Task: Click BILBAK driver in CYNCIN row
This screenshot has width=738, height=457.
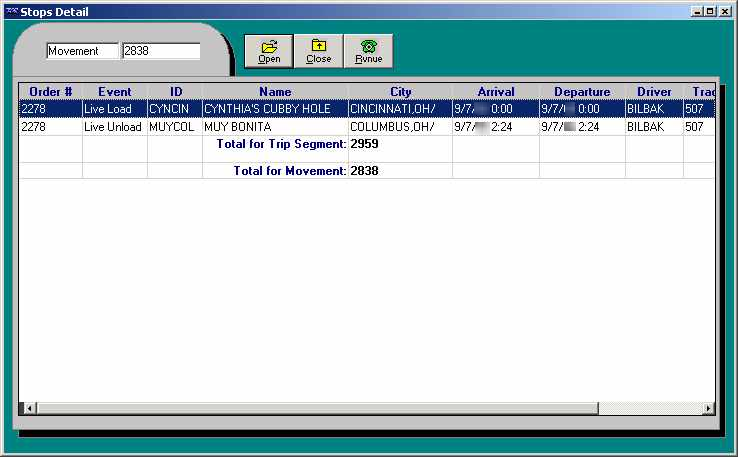Action: coord(654,109)
